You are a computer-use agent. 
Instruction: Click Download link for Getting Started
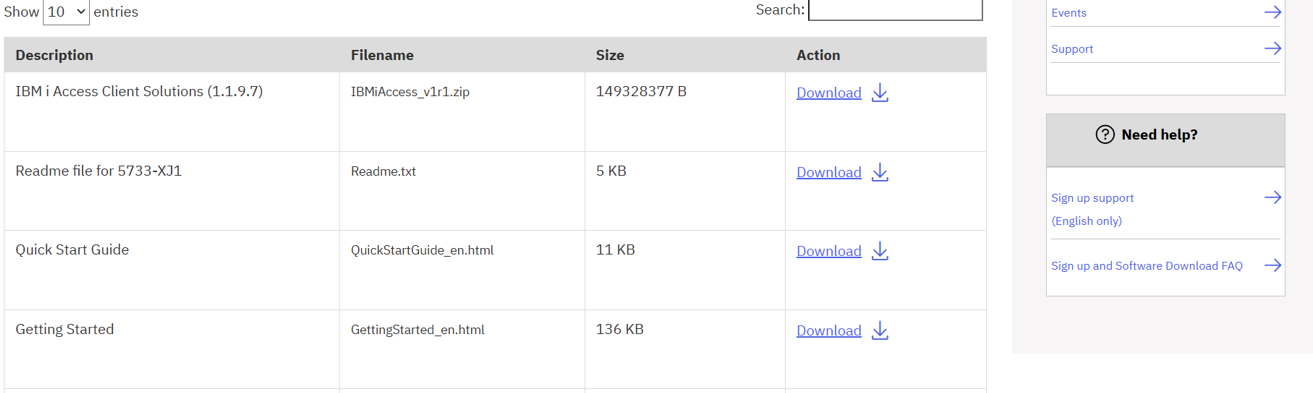point(829,330)
